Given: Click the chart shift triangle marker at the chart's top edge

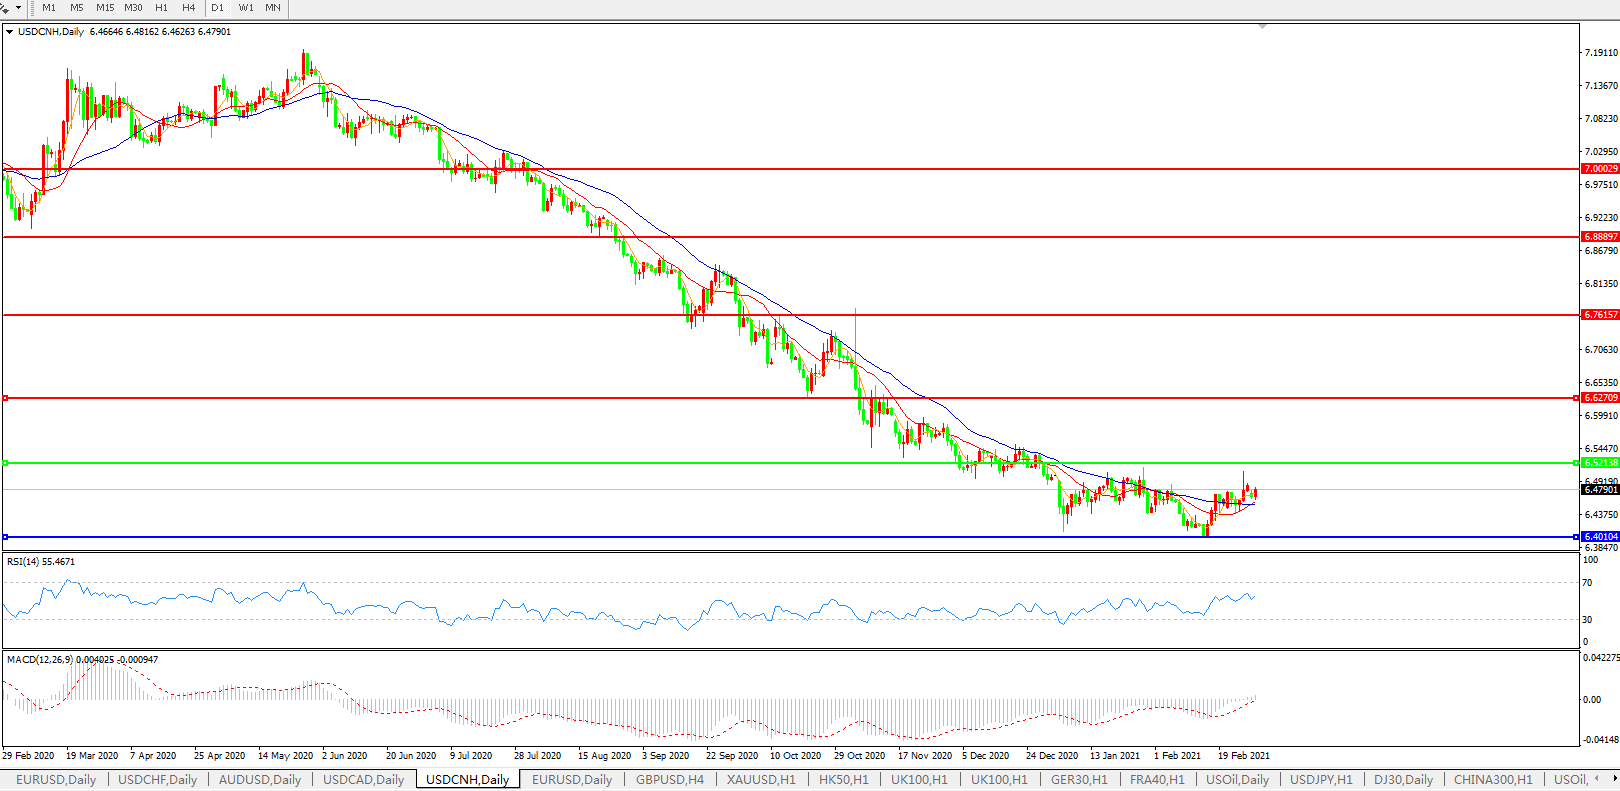Looking at the screenshot, I should point(1262,26).
